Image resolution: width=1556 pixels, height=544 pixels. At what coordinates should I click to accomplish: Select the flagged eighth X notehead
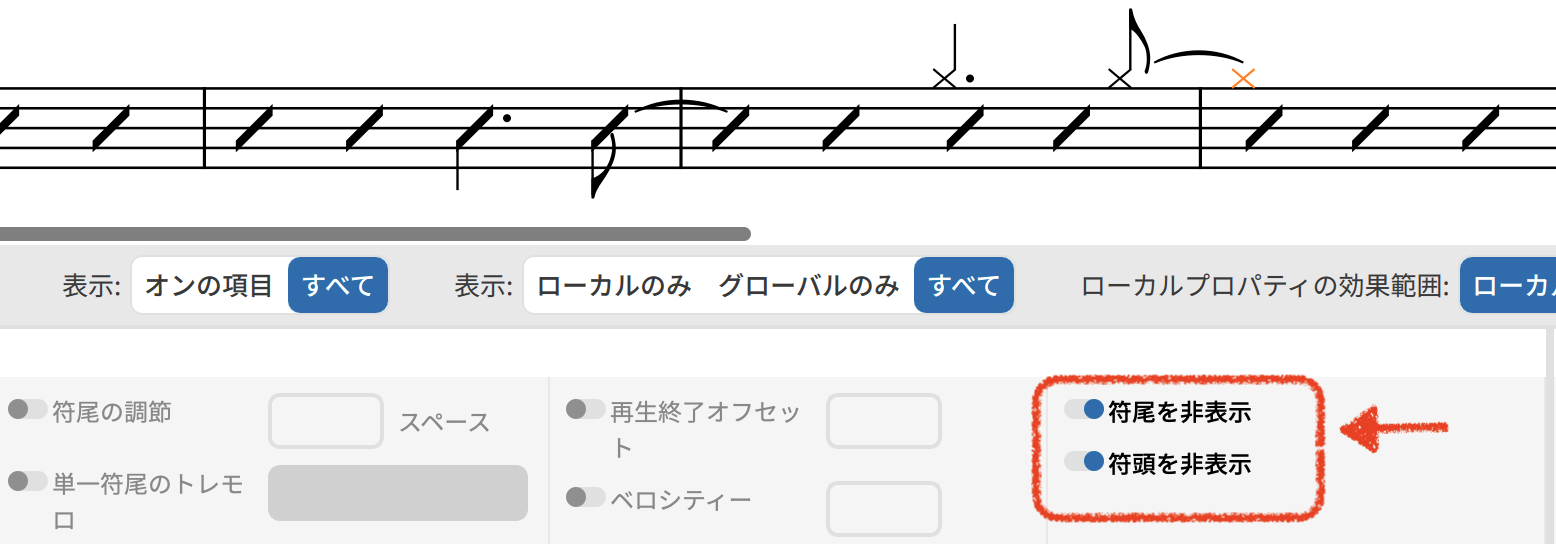pos(1120,78)
